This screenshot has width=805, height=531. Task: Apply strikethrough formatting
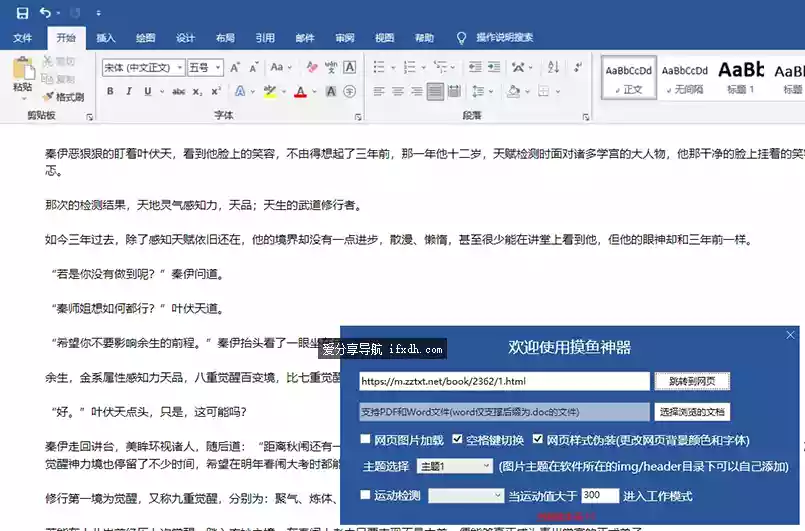click(179, 91)
